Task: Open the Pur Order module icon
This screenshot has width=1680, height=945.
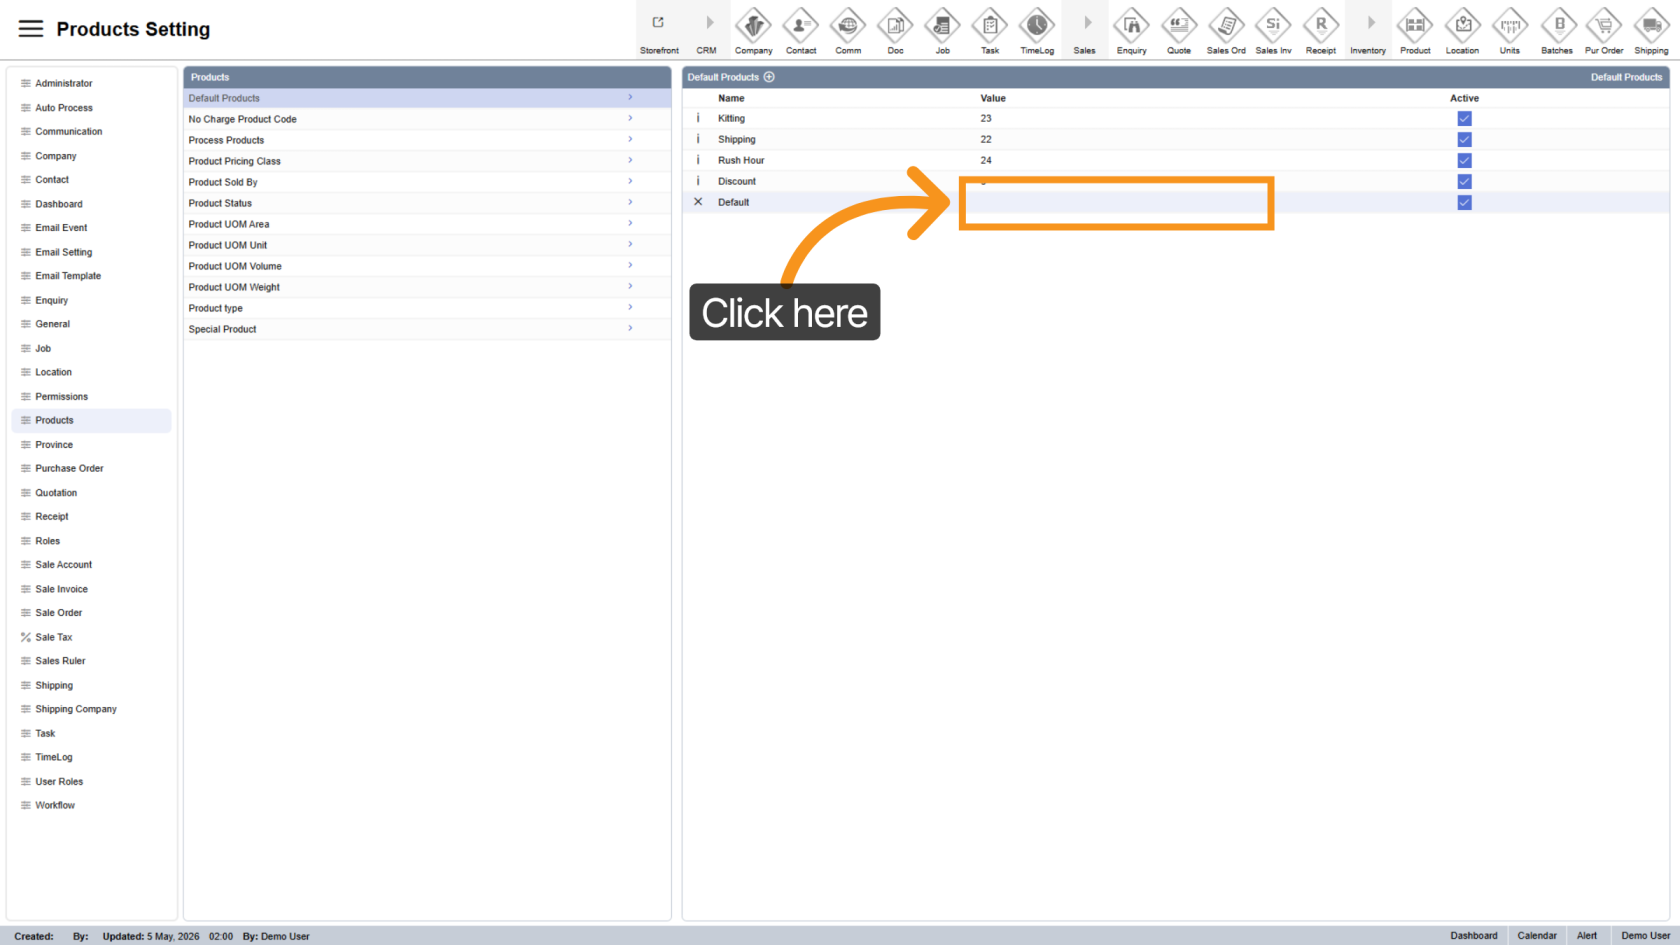Action: (1604, 25)
